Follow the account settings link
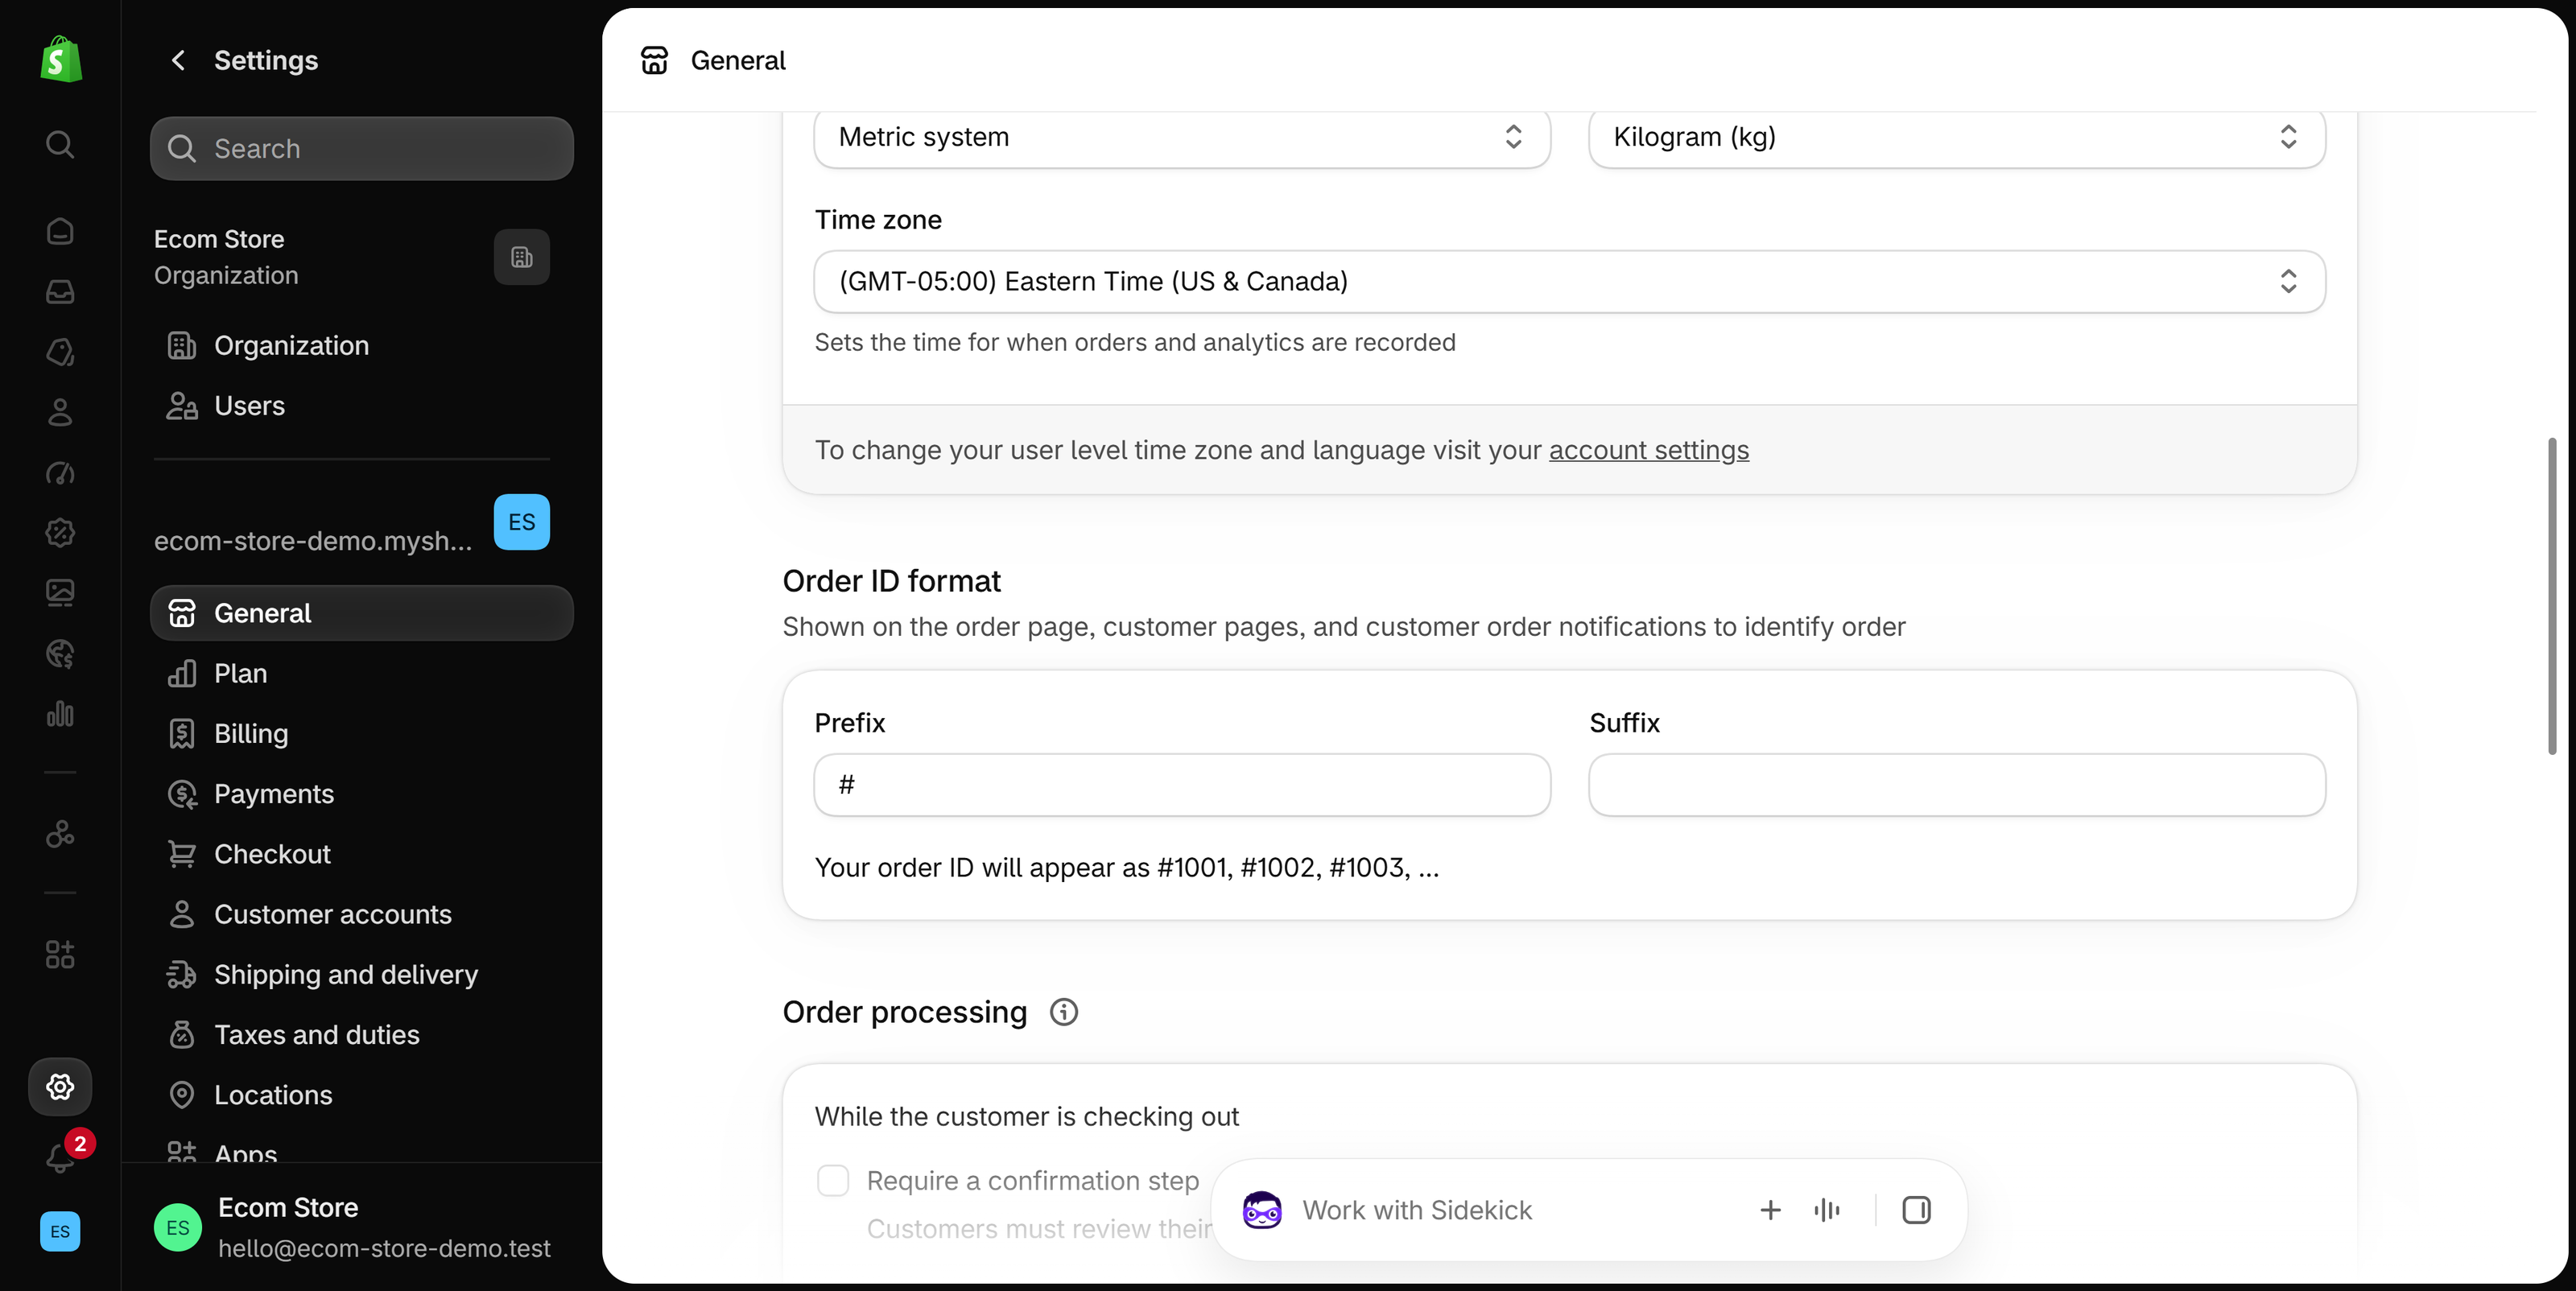Image resolution: width=2576 pixels, height=1291 pixels. pyautogui.click(x=1649, y=450)
